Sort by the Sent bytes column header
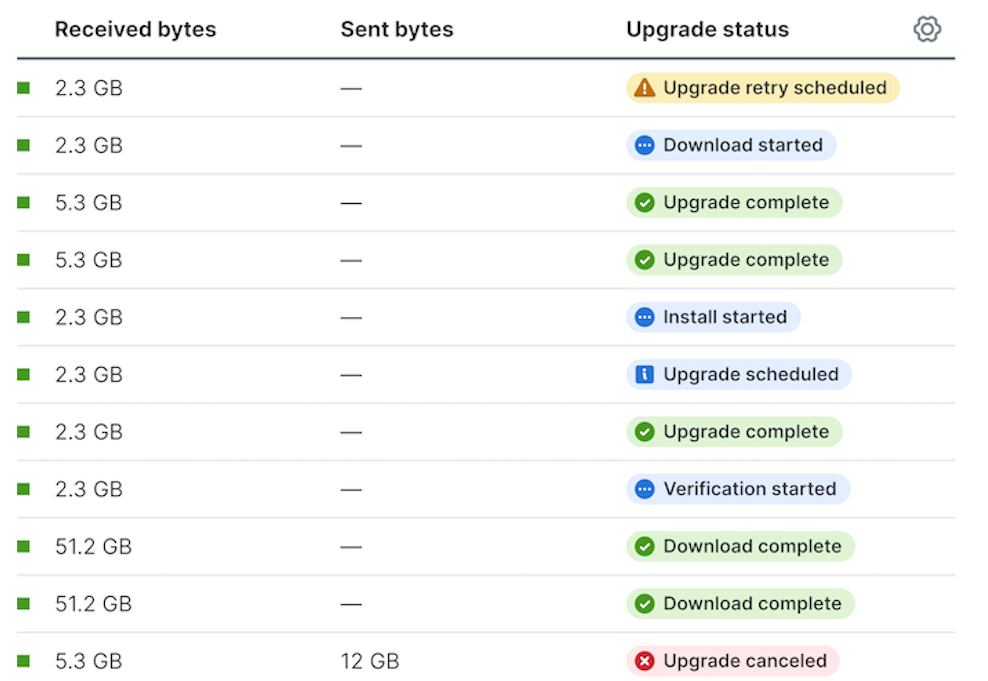 tap(397, 29)
